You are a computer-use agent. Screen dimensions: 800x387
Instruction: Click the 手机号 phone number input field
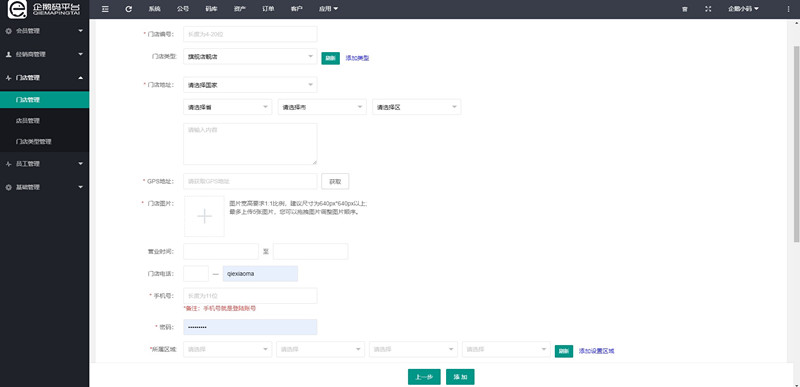(x=250, y=296)
